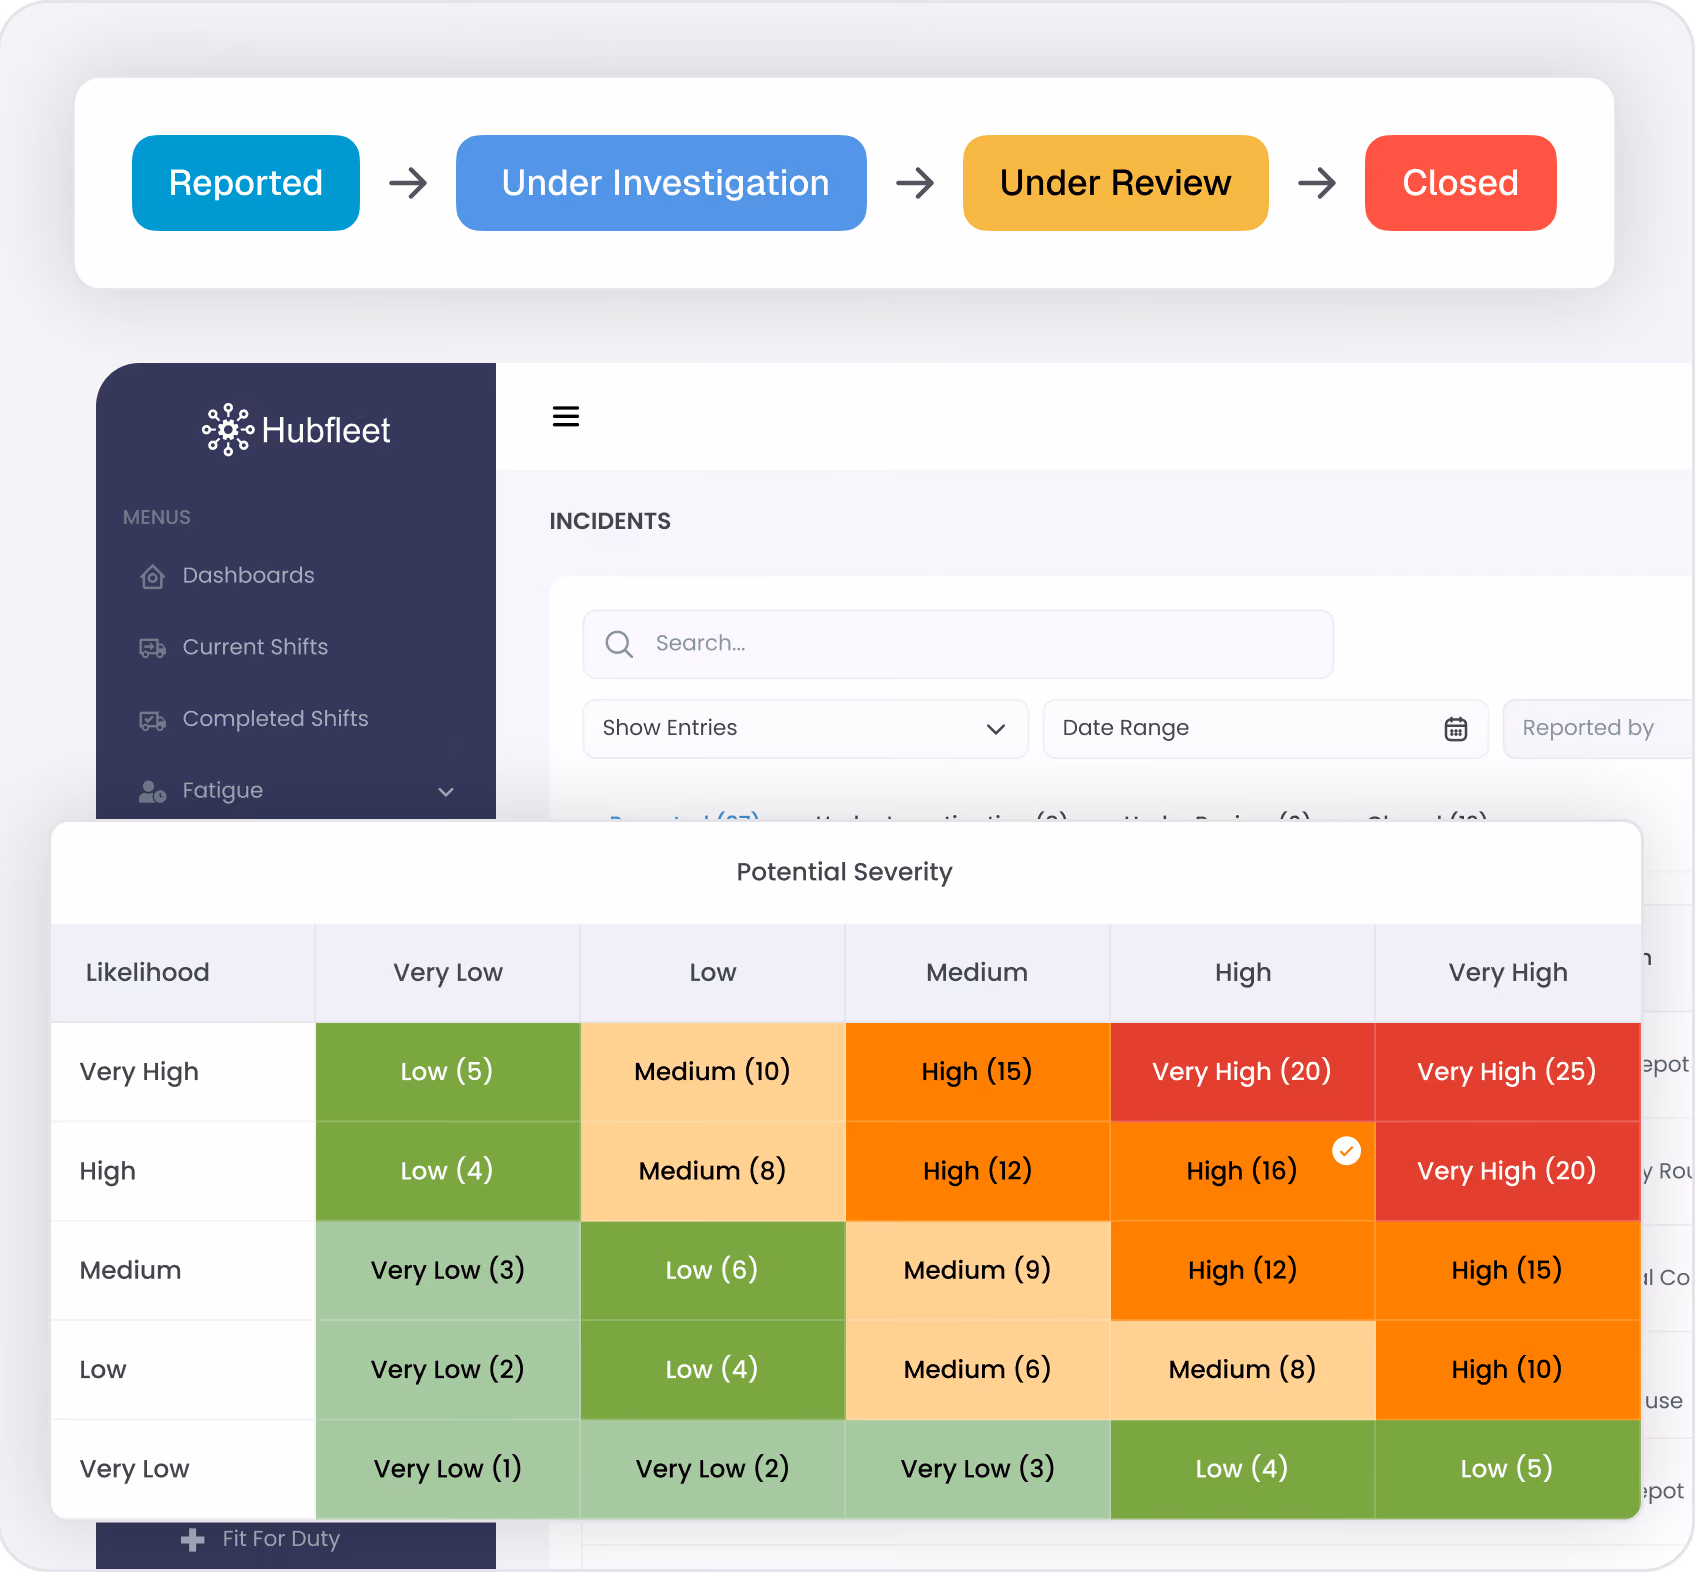Open the Reported by dropdown
Image resolution: width=1695 pixels, height=1572 pixels.
pos(1598,729)
